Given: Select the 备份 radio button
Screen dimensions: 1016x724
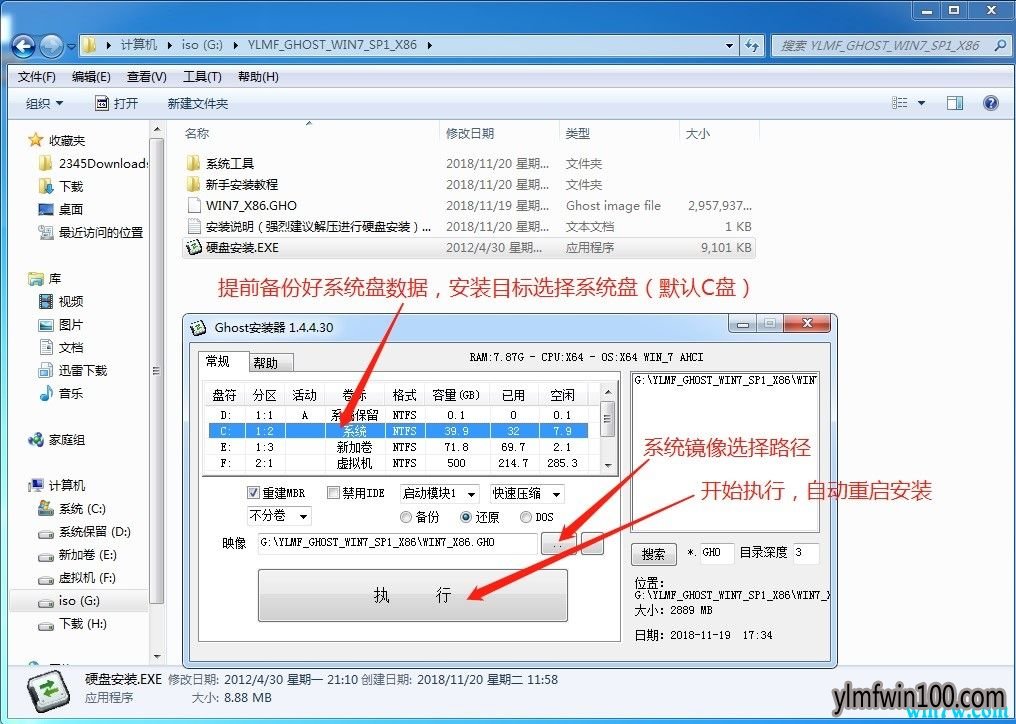Looking at the screenshot, I should coord(406,517).
